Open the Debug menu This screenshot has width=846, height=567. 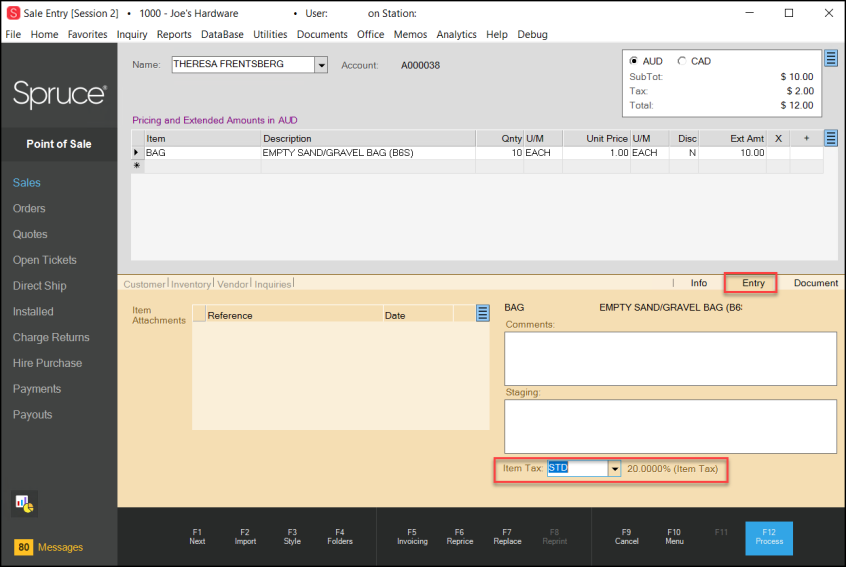coord(533,35)
